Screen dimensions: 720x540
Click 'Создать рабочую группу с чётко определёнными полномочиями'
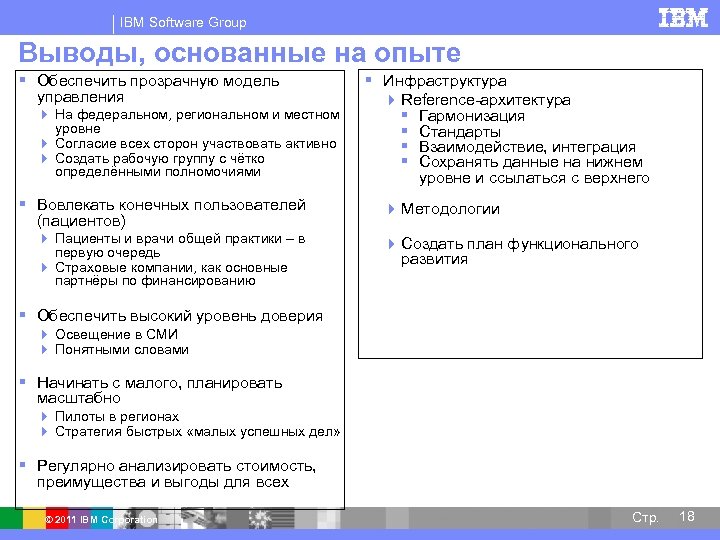(160, 165)
